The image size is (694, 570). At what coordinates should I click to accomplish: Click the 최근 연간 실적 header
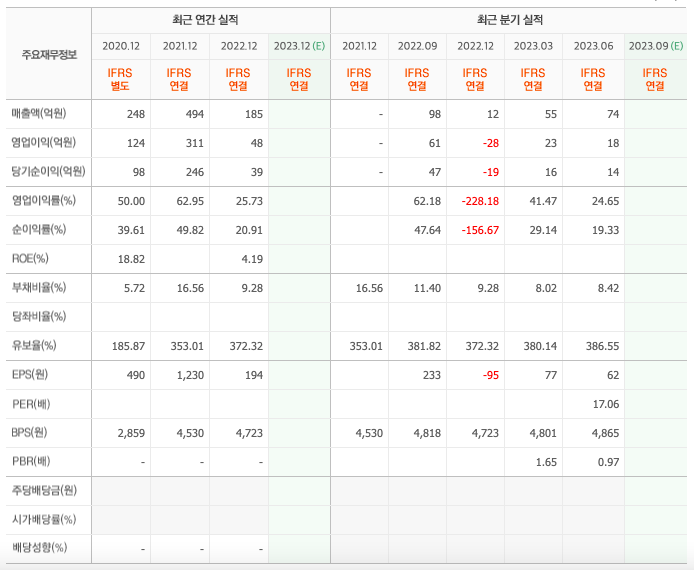coord(205,20)
